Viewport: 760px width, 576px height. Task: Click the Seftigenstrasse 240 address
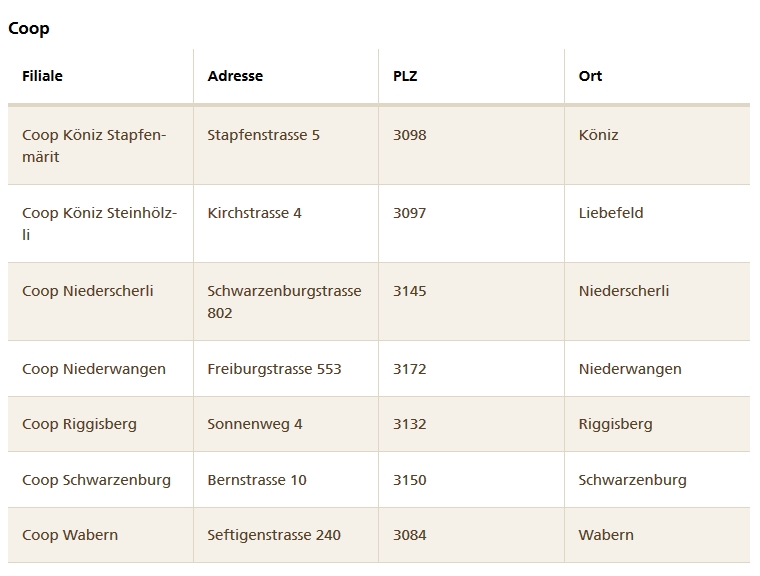[x=274, y=535]
